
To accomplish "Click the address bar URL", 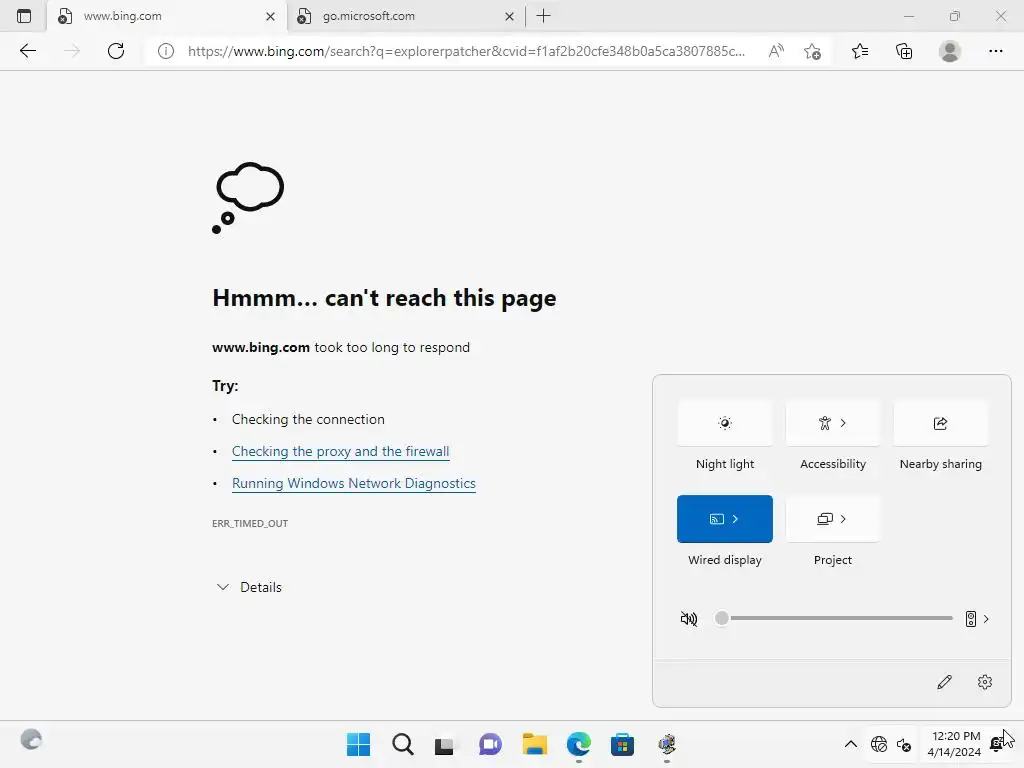I will pos(466,51).
